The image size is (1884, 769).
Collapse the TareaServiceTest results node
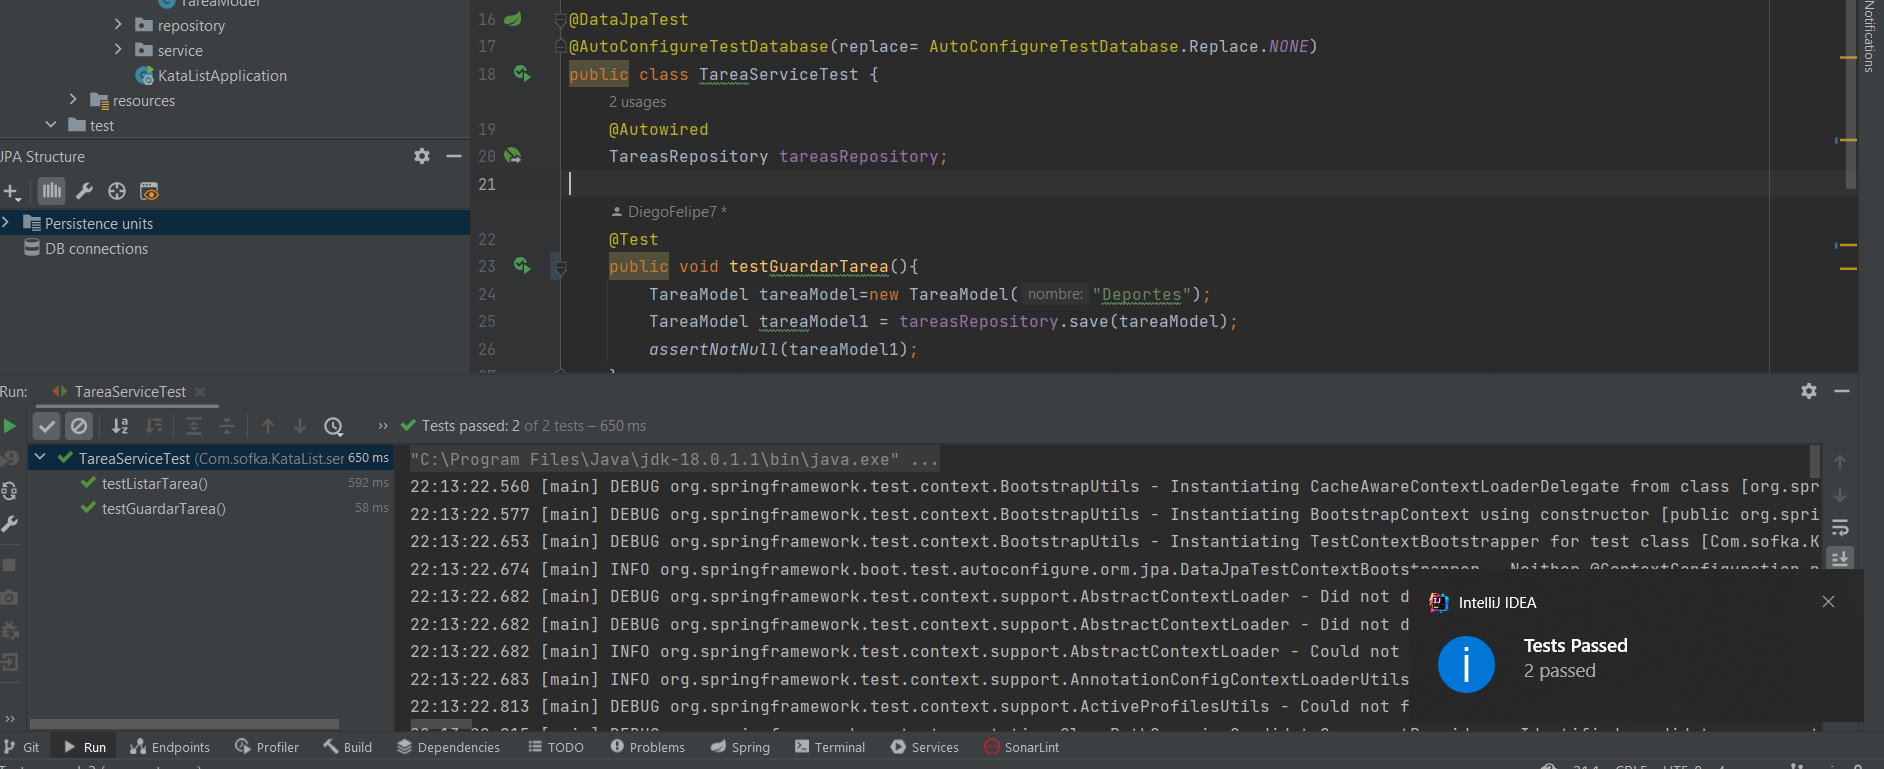point(40,457)
